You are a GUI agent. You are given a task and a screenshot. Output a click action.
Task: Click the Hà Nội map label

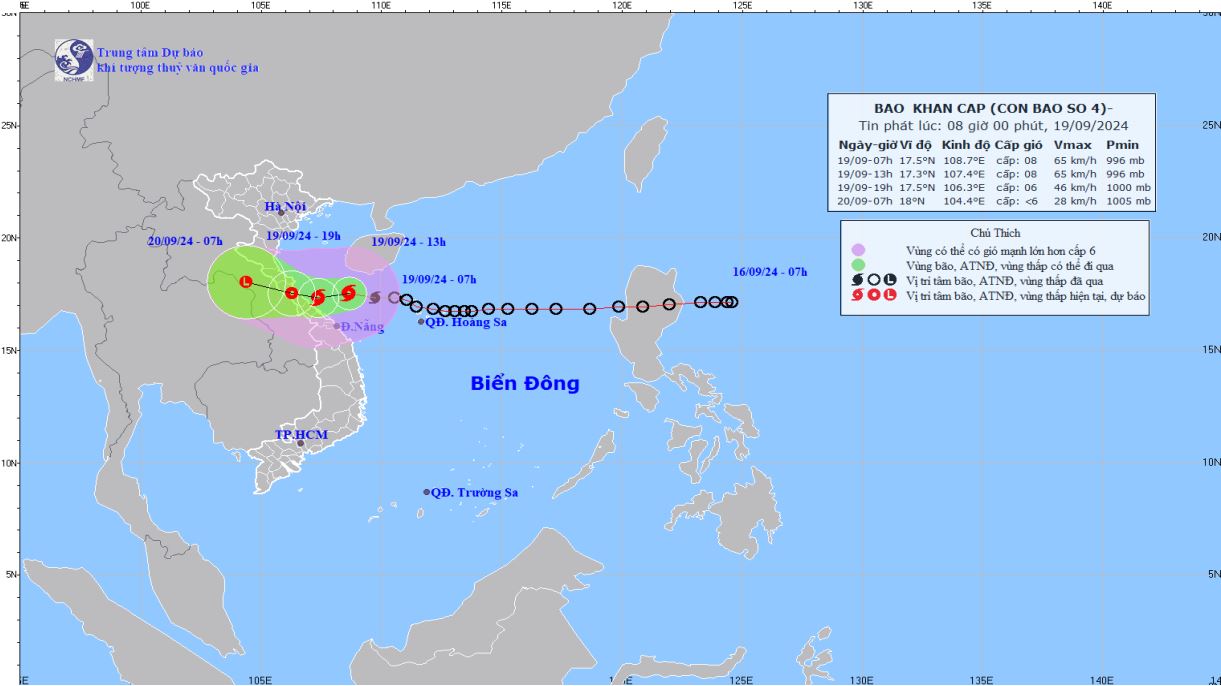[x=283, y=206]
